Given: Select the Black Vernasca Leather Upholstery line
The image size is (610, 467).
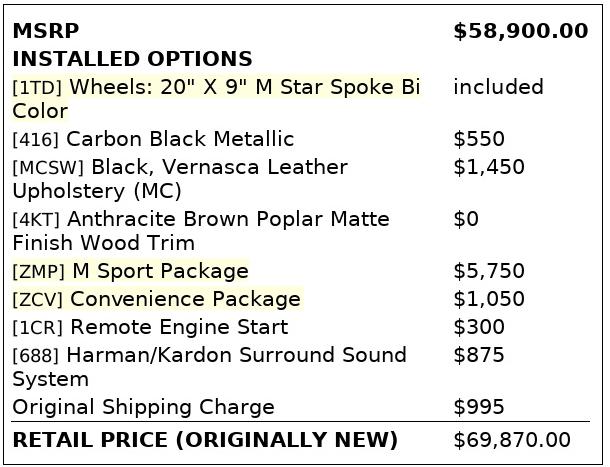Looking at the screenshot, I should click(x=180, y=179).
